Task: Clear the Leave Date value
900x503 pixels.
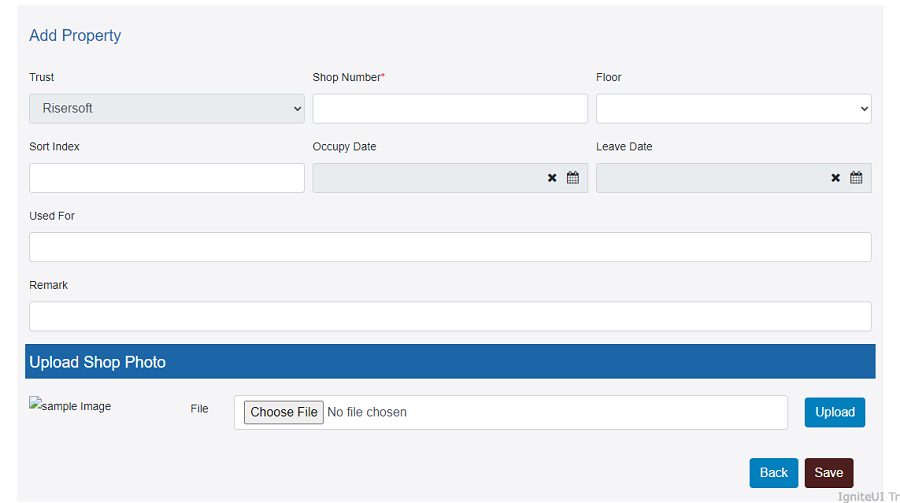Action: click(x=835, y=178)
